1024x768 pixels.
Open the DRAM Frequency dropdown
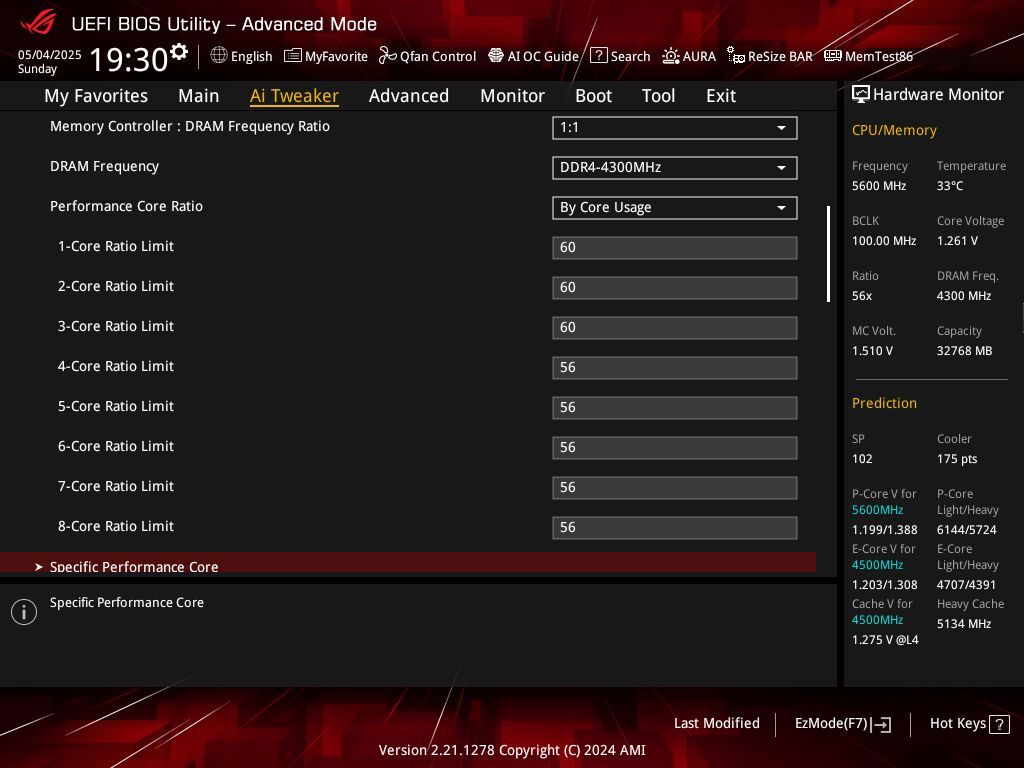coord(675,168)
